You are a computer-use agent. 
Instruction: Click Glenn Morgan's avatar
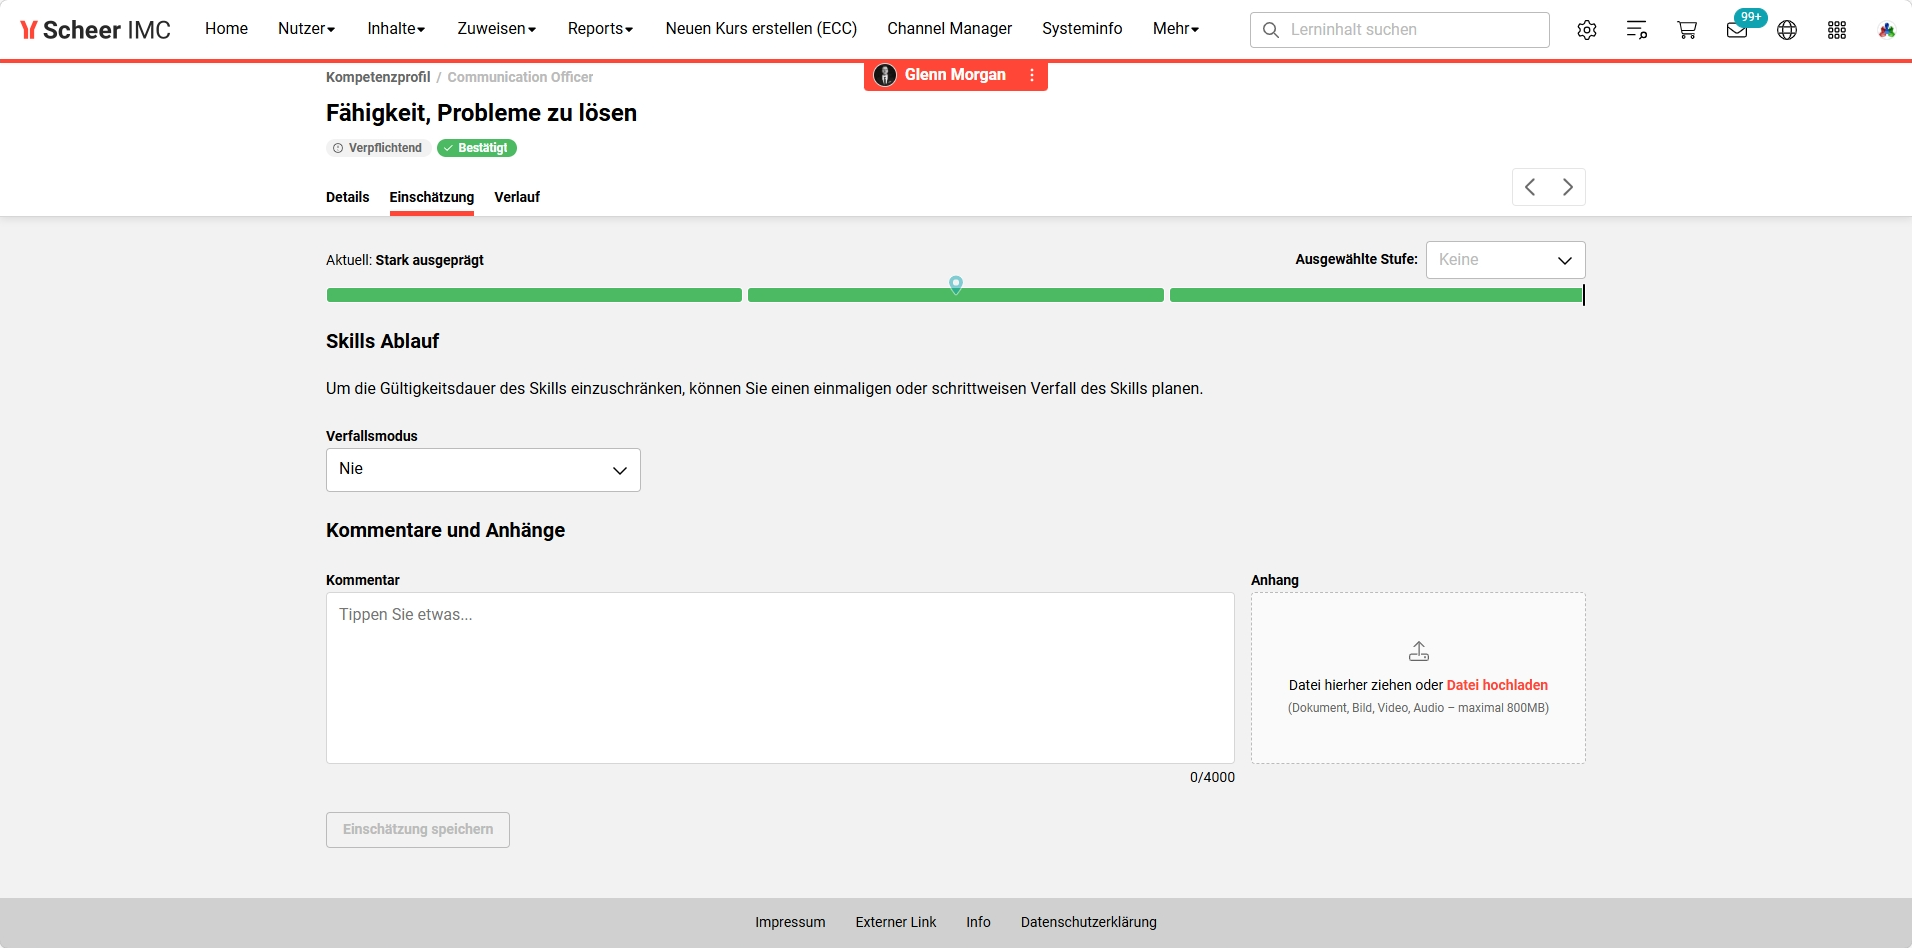885,75
